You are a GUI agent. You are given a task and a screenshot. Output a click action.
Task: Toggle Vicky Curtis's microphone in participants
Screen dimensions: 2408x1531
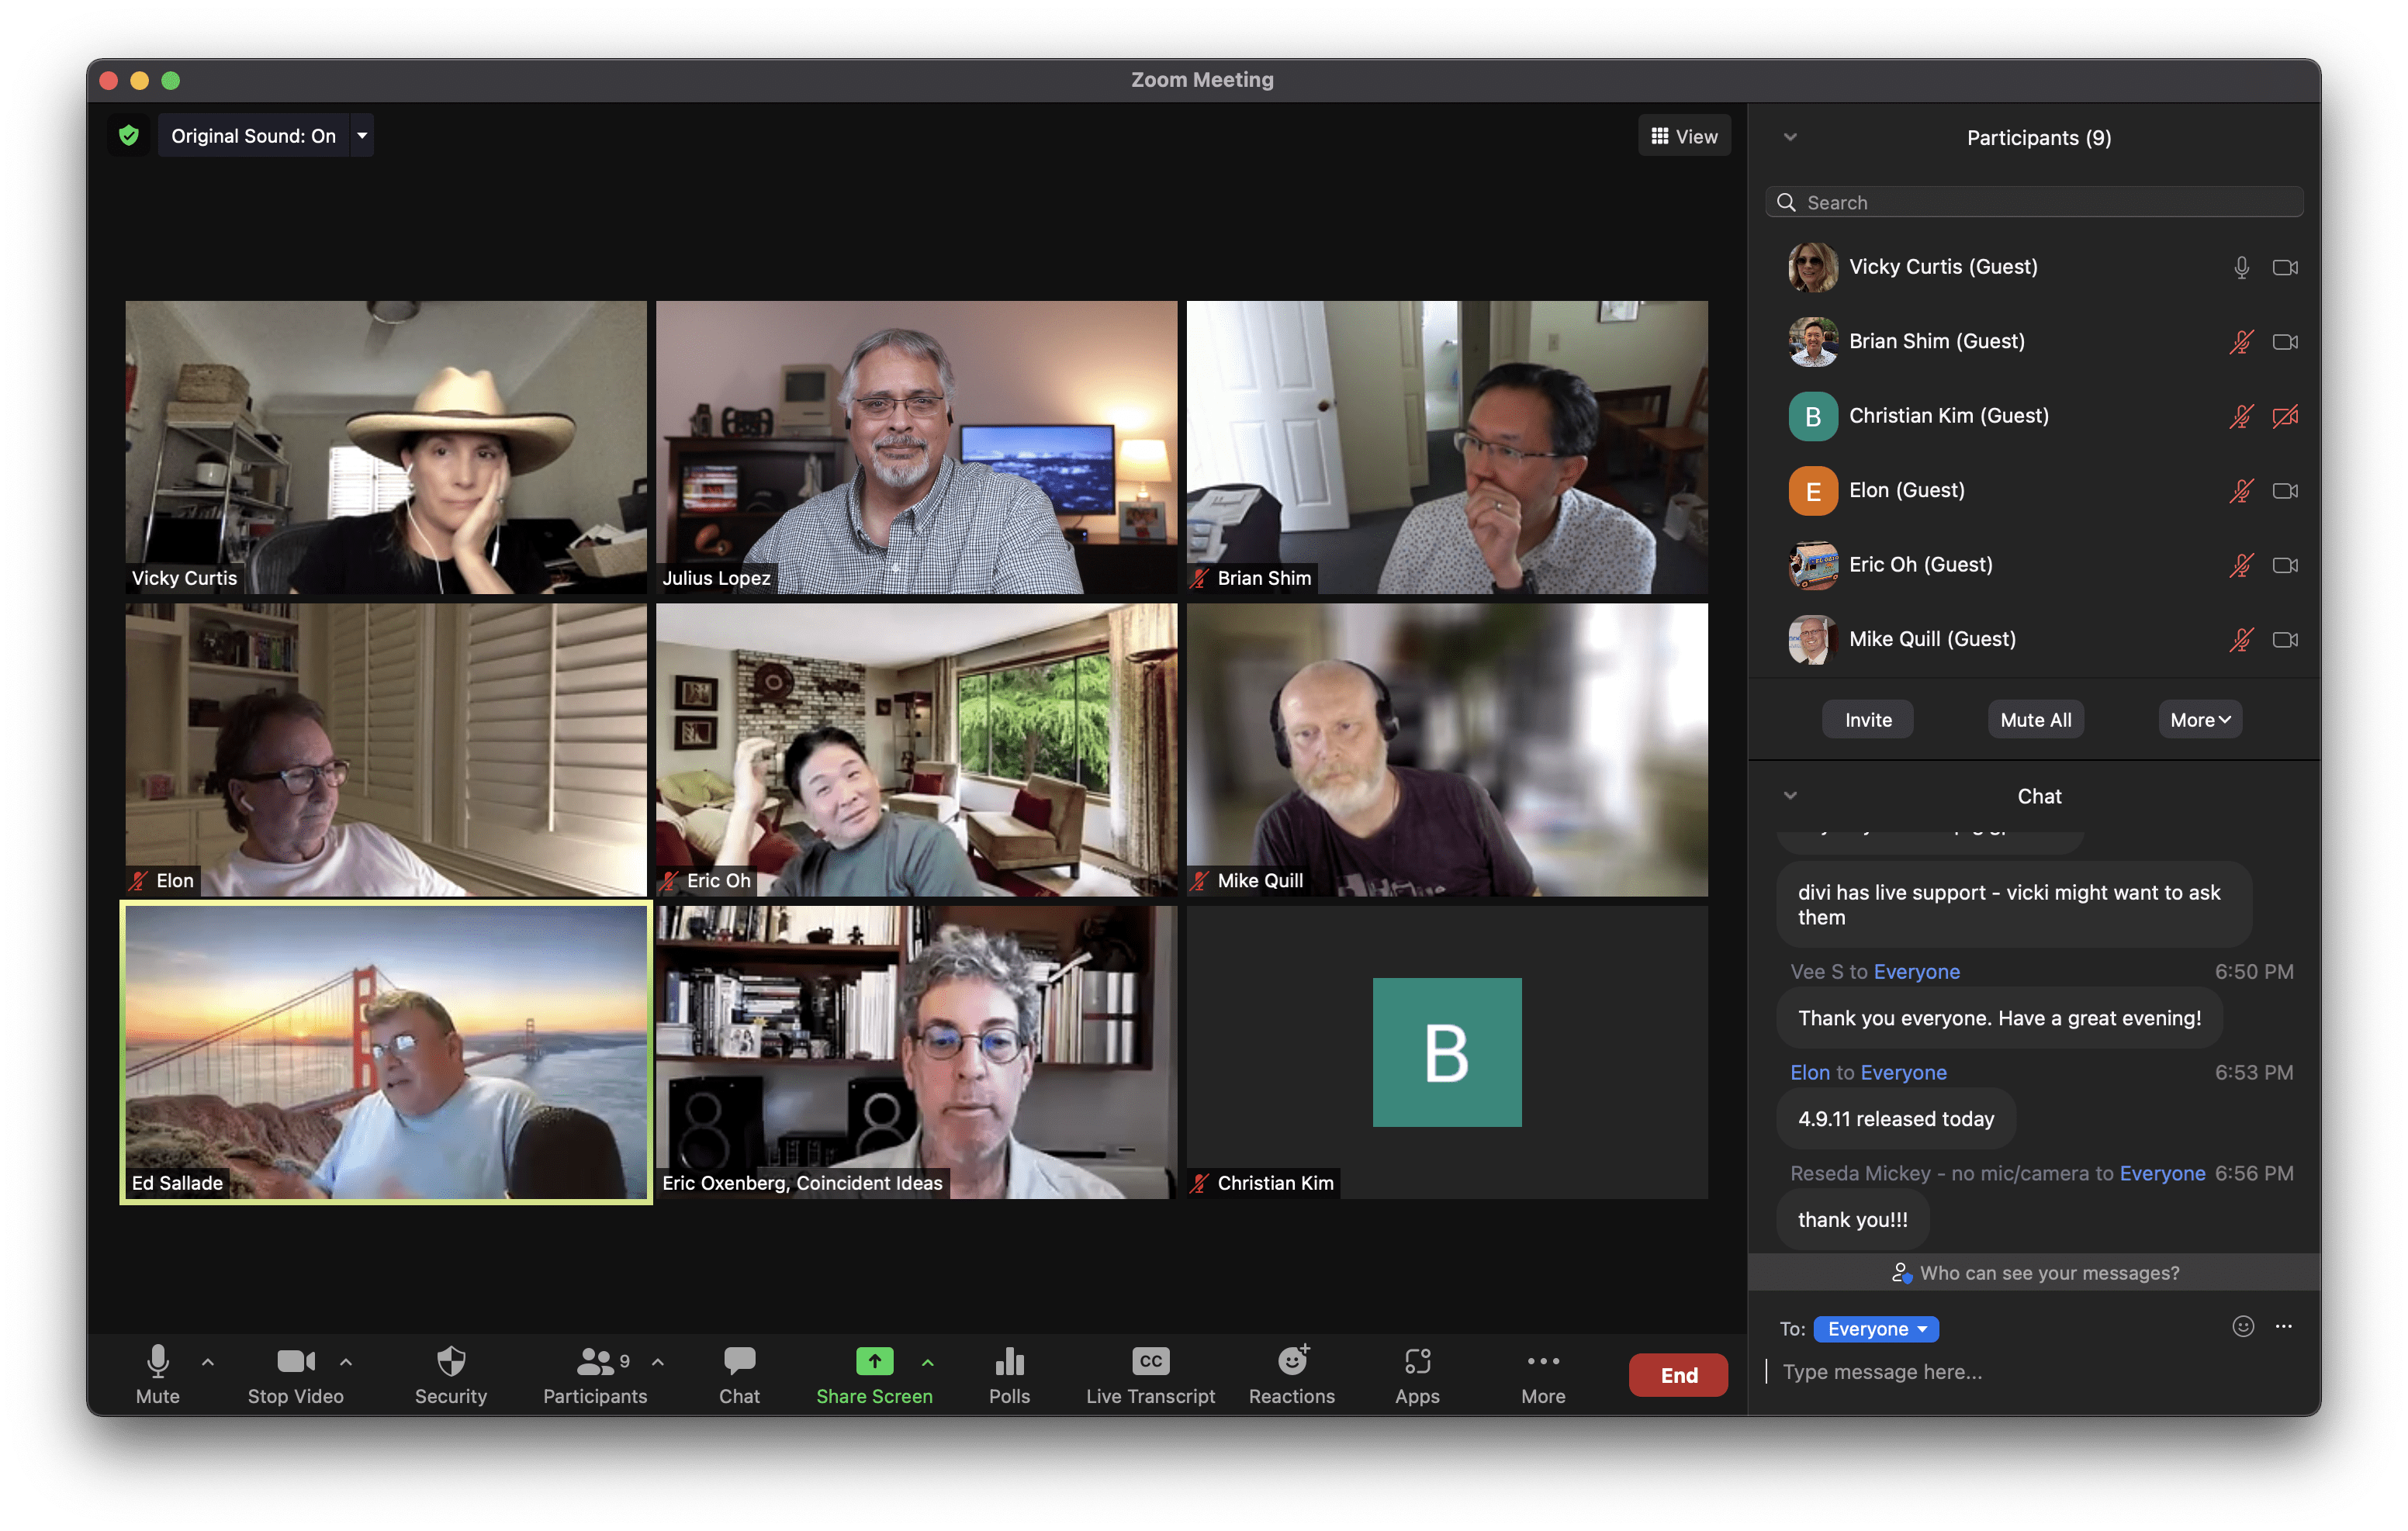click(2241, 268)
